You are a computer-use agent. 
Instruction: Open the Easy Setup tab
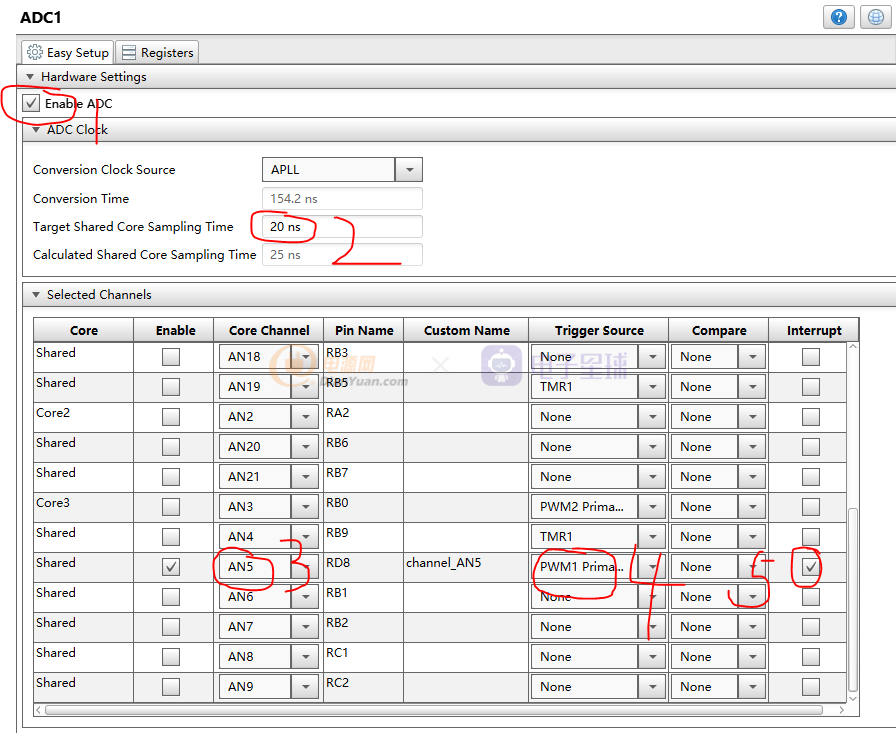click(x=68, y=52)
